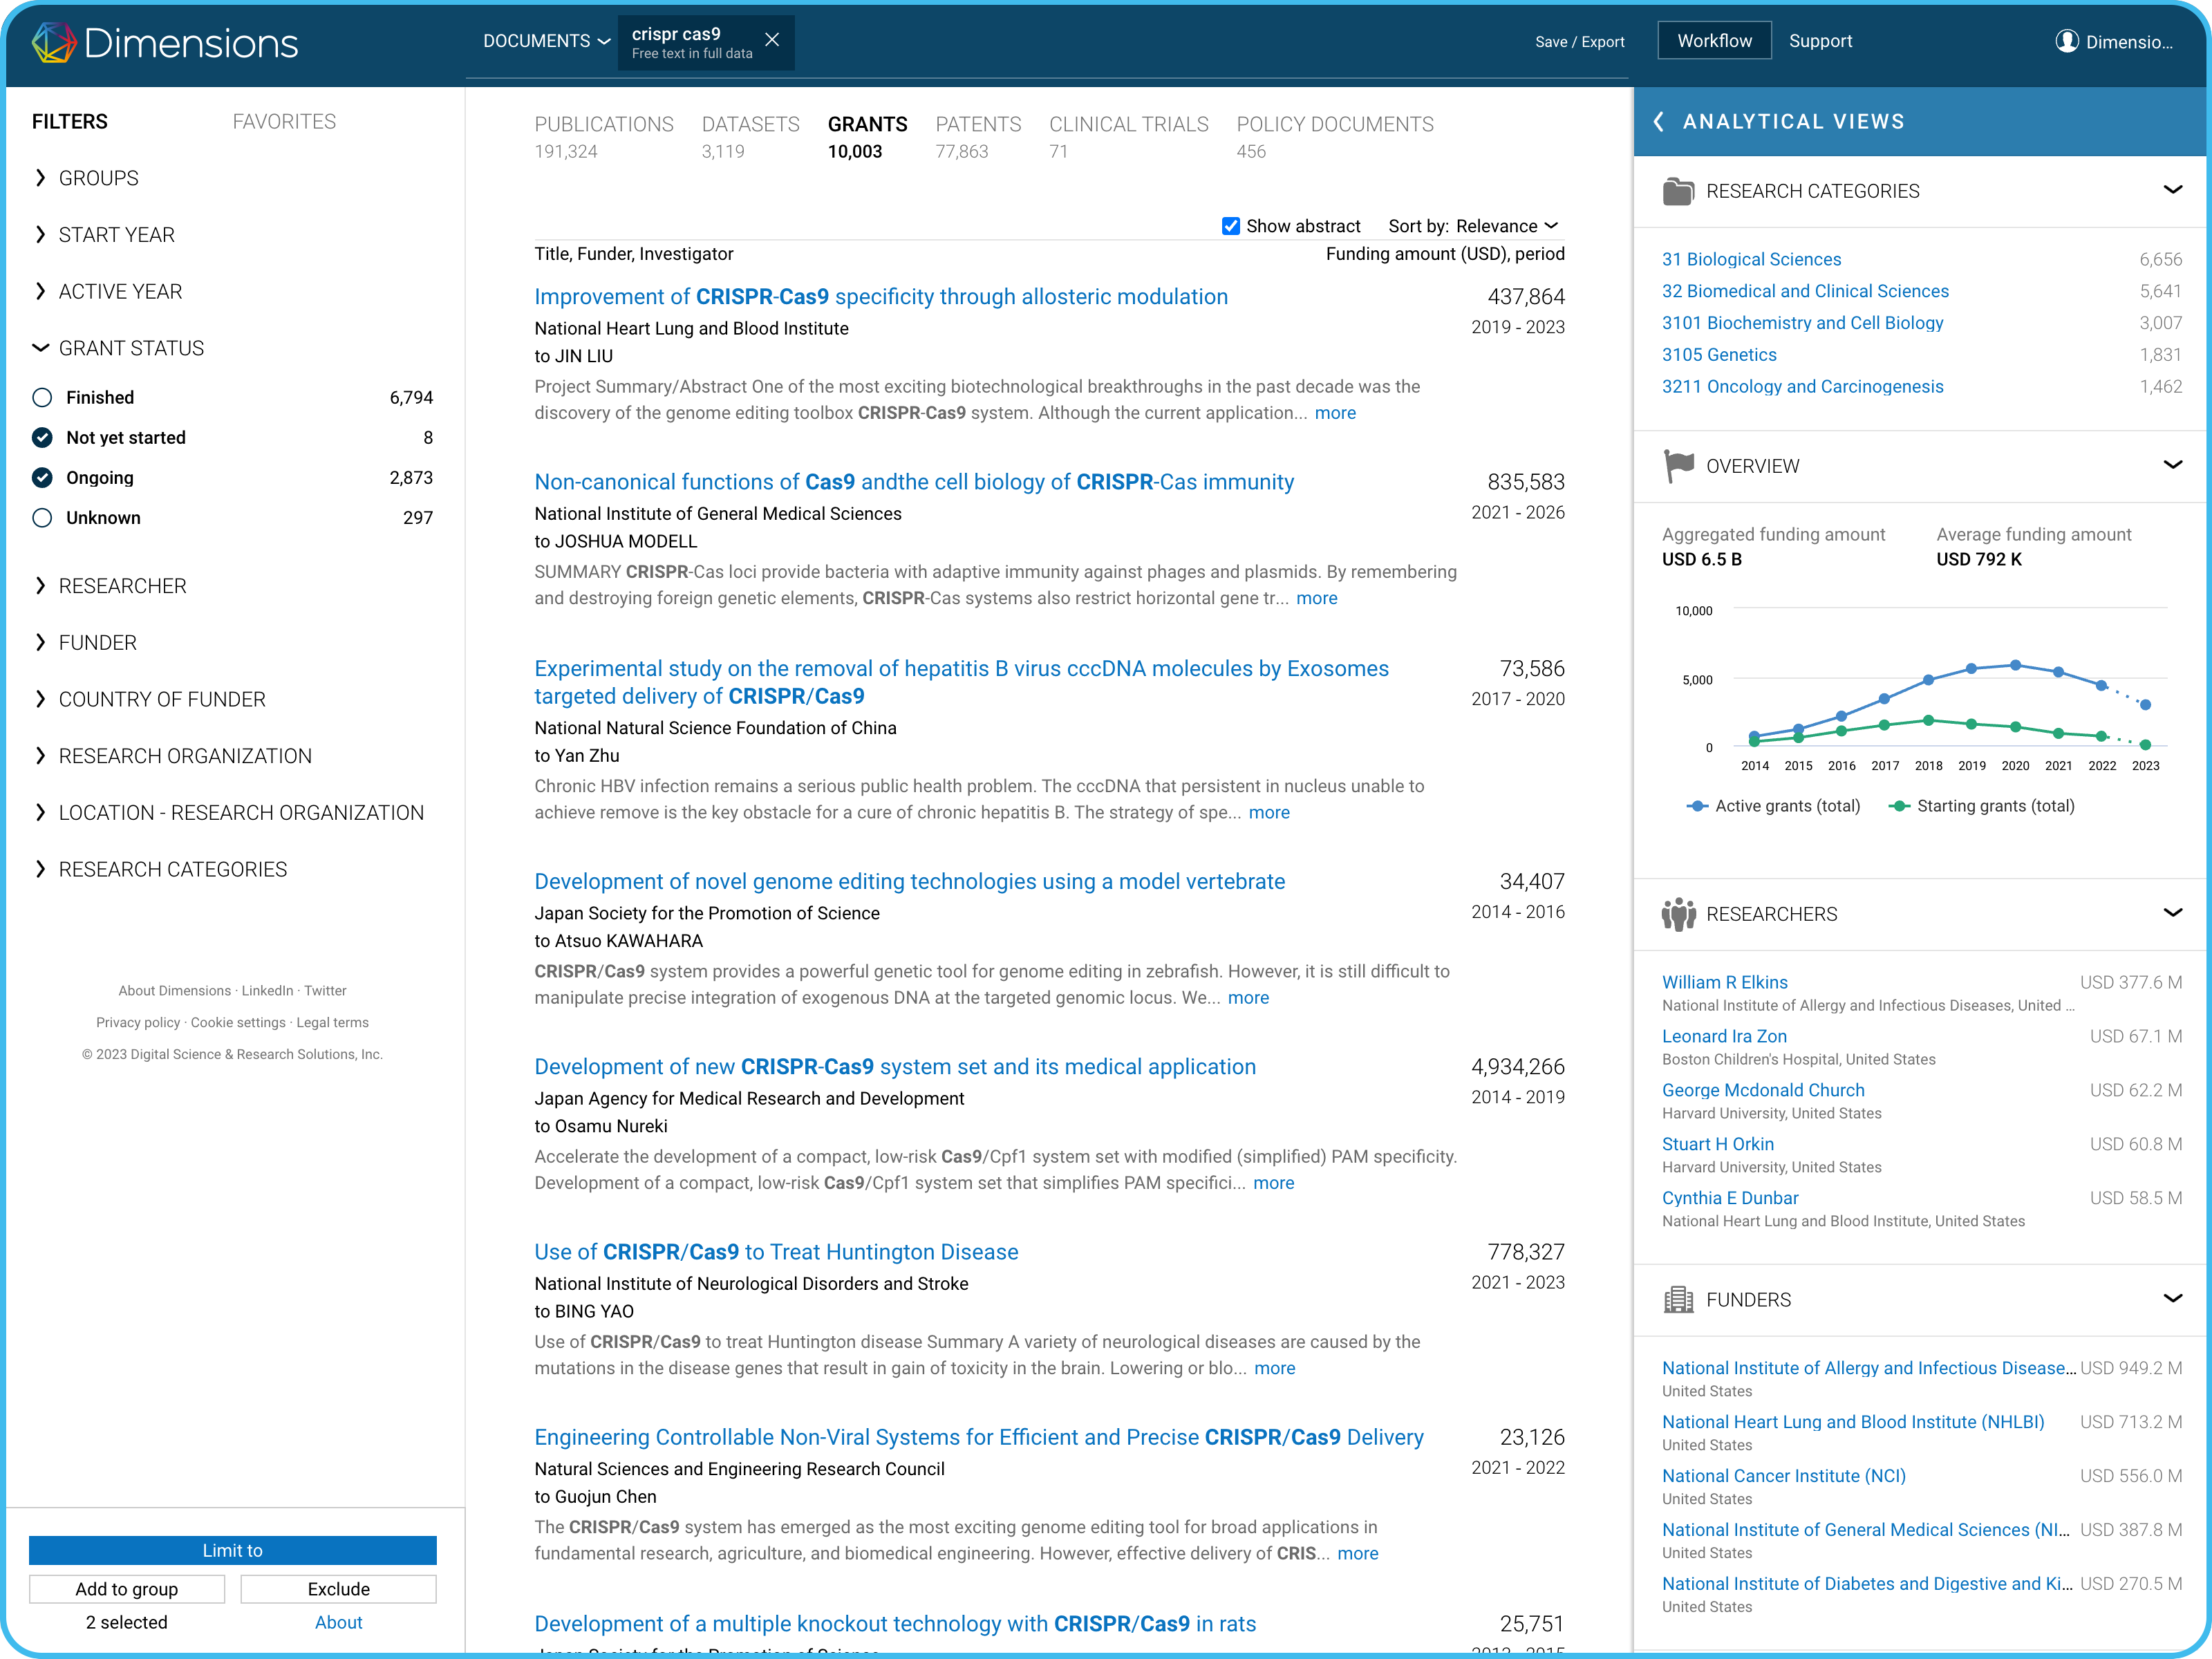This screenshot has width=2212, height=1659.
Task: Remove the crispr cas9 search term
Action: [x=772, y=40]
